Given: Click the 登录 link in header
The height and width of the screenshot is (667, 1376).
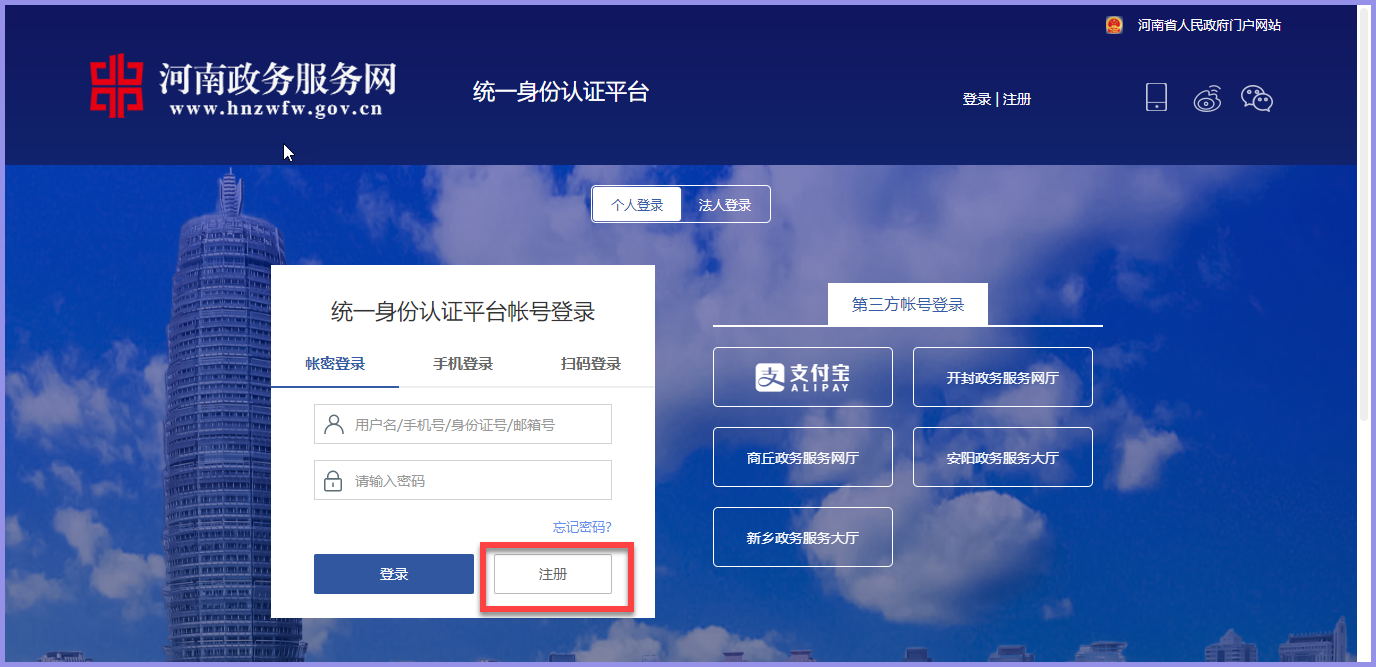Looking at the screenshot, I should click(x=977, y=99).
